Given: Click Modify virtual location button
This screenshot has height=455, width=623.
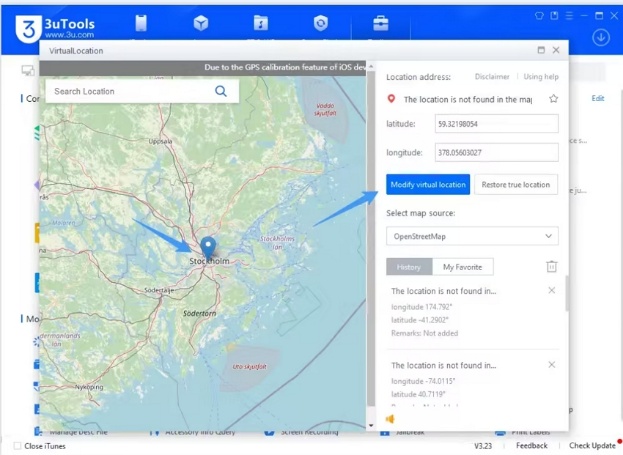Looking at the screenshot, I should tap(428, 184).
